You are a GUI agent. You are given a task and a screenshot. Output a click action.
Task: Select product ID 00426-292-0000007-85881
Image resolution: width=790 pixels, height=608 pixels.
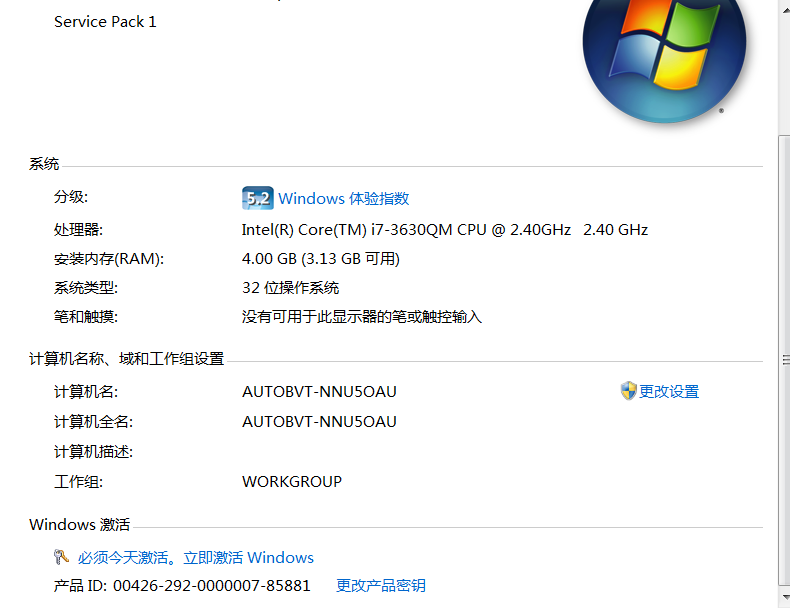pyautogui.click(x=212, y=585)
